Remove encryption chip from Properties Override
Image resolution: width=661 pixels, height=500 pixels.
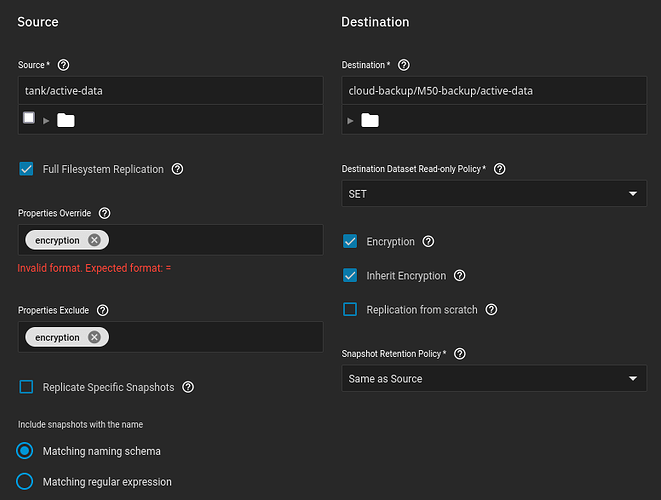pyautogui.click(x=94, y=240)
